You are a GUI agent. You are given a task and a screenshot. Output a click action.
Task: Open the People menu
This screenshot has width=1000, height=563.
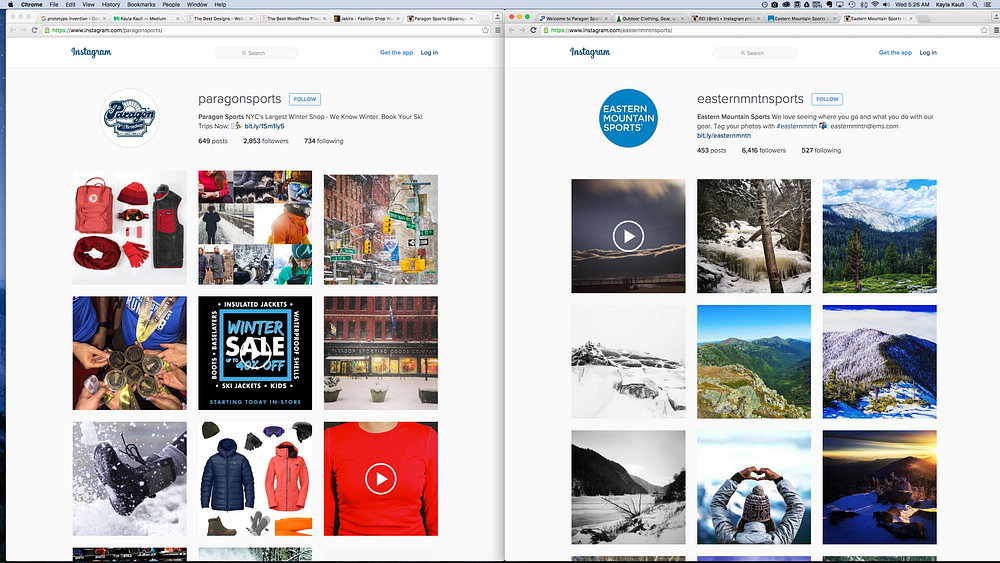point(171,4)
